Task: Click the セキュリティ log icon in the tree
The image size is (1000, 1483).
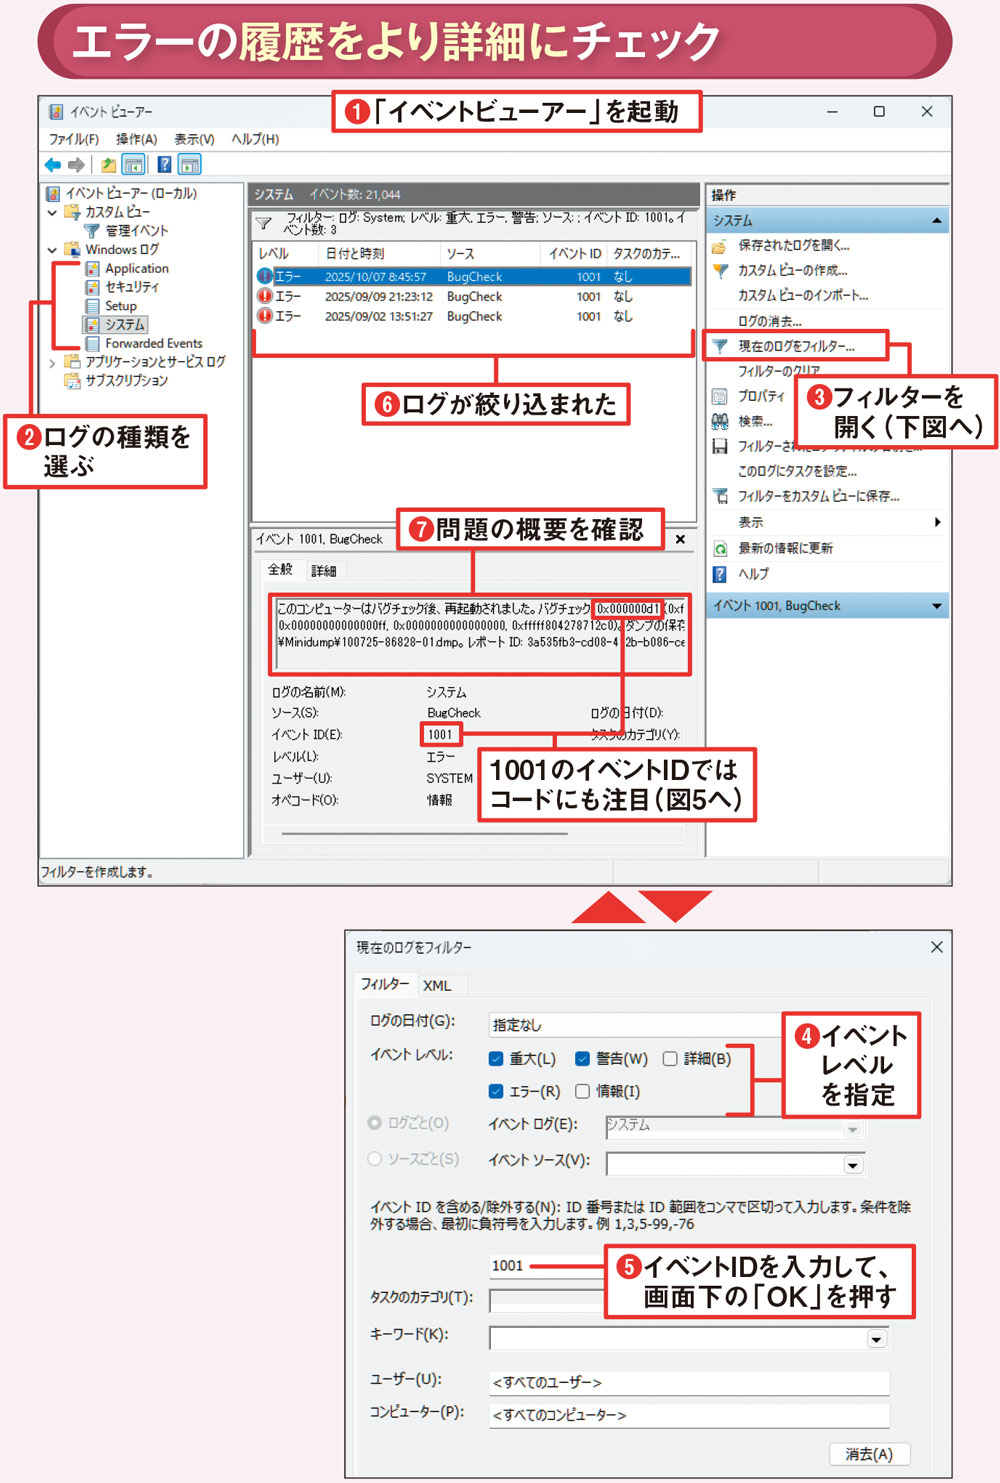Action: click(92, 287)
